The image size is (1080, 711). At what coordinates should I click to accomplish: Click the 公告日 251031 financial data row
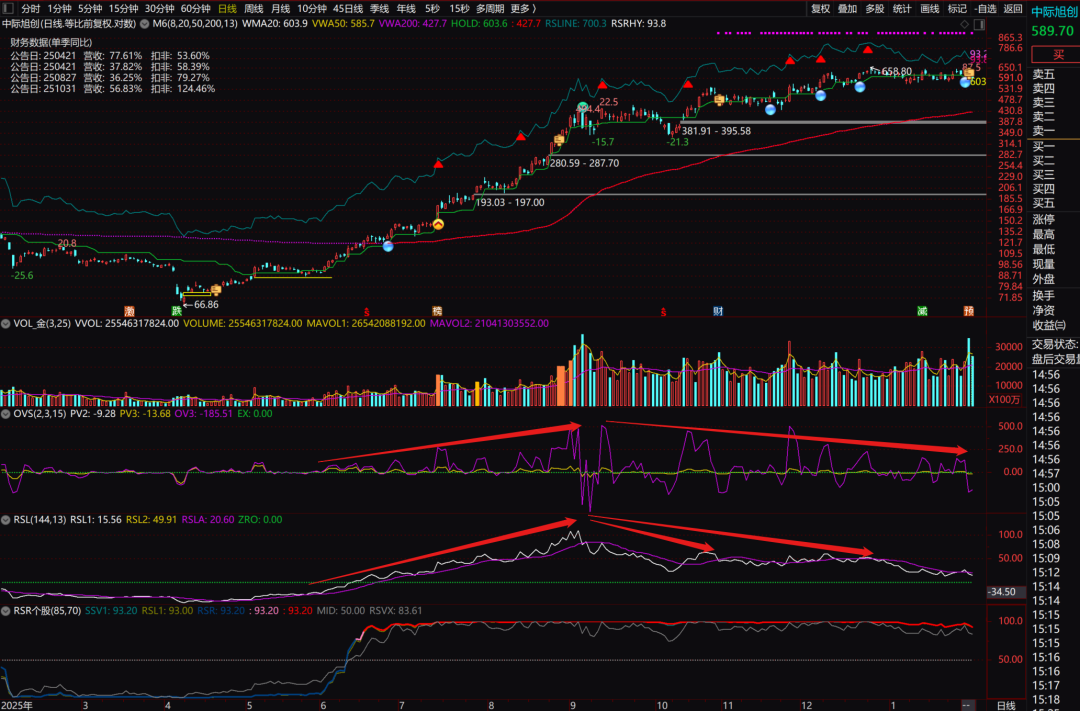coord(112,89)
